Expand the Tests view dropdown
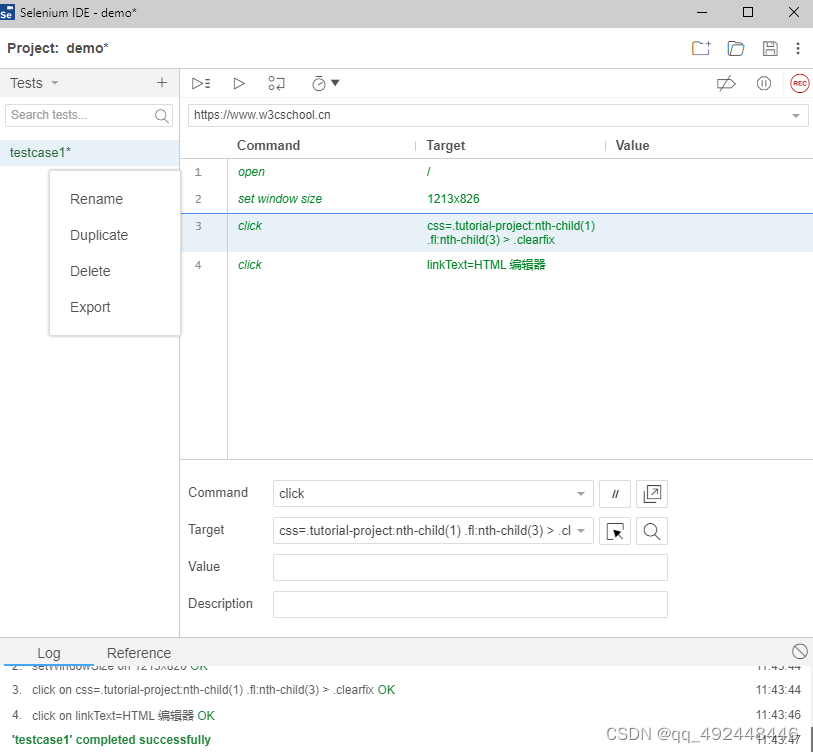813x752 pixels. 55,83
